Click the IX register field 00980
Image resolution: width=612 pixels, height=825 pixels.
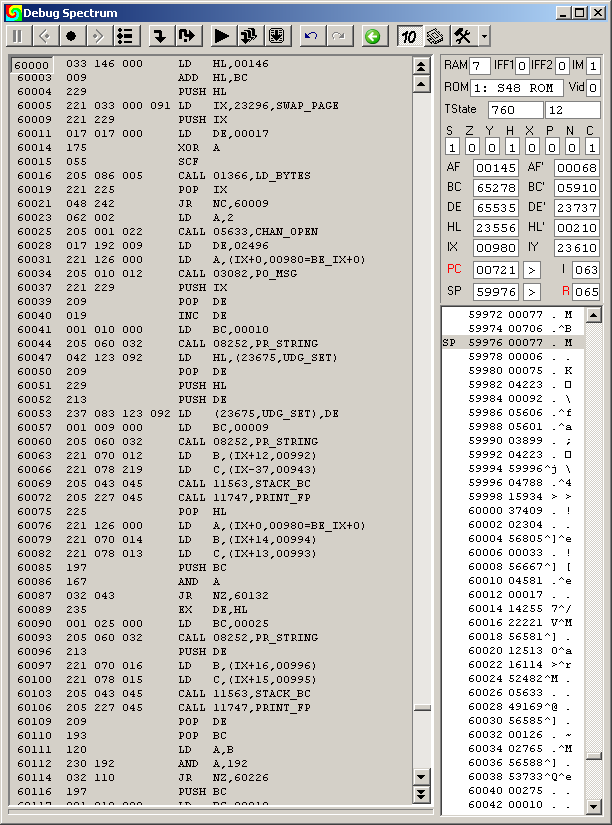496,248
